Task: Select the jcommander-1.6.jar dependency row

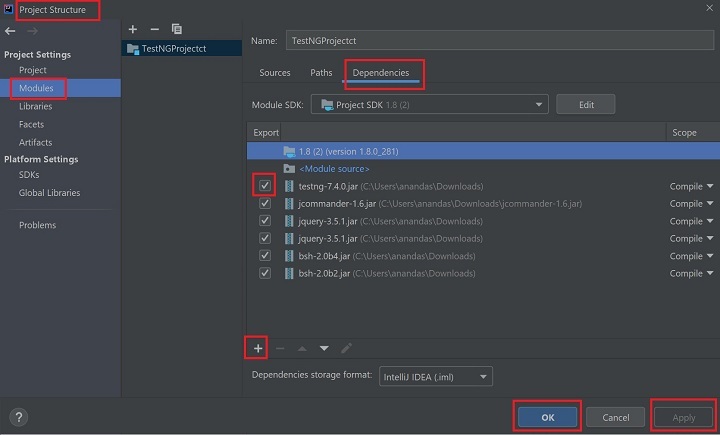Action: click(483, 203)
